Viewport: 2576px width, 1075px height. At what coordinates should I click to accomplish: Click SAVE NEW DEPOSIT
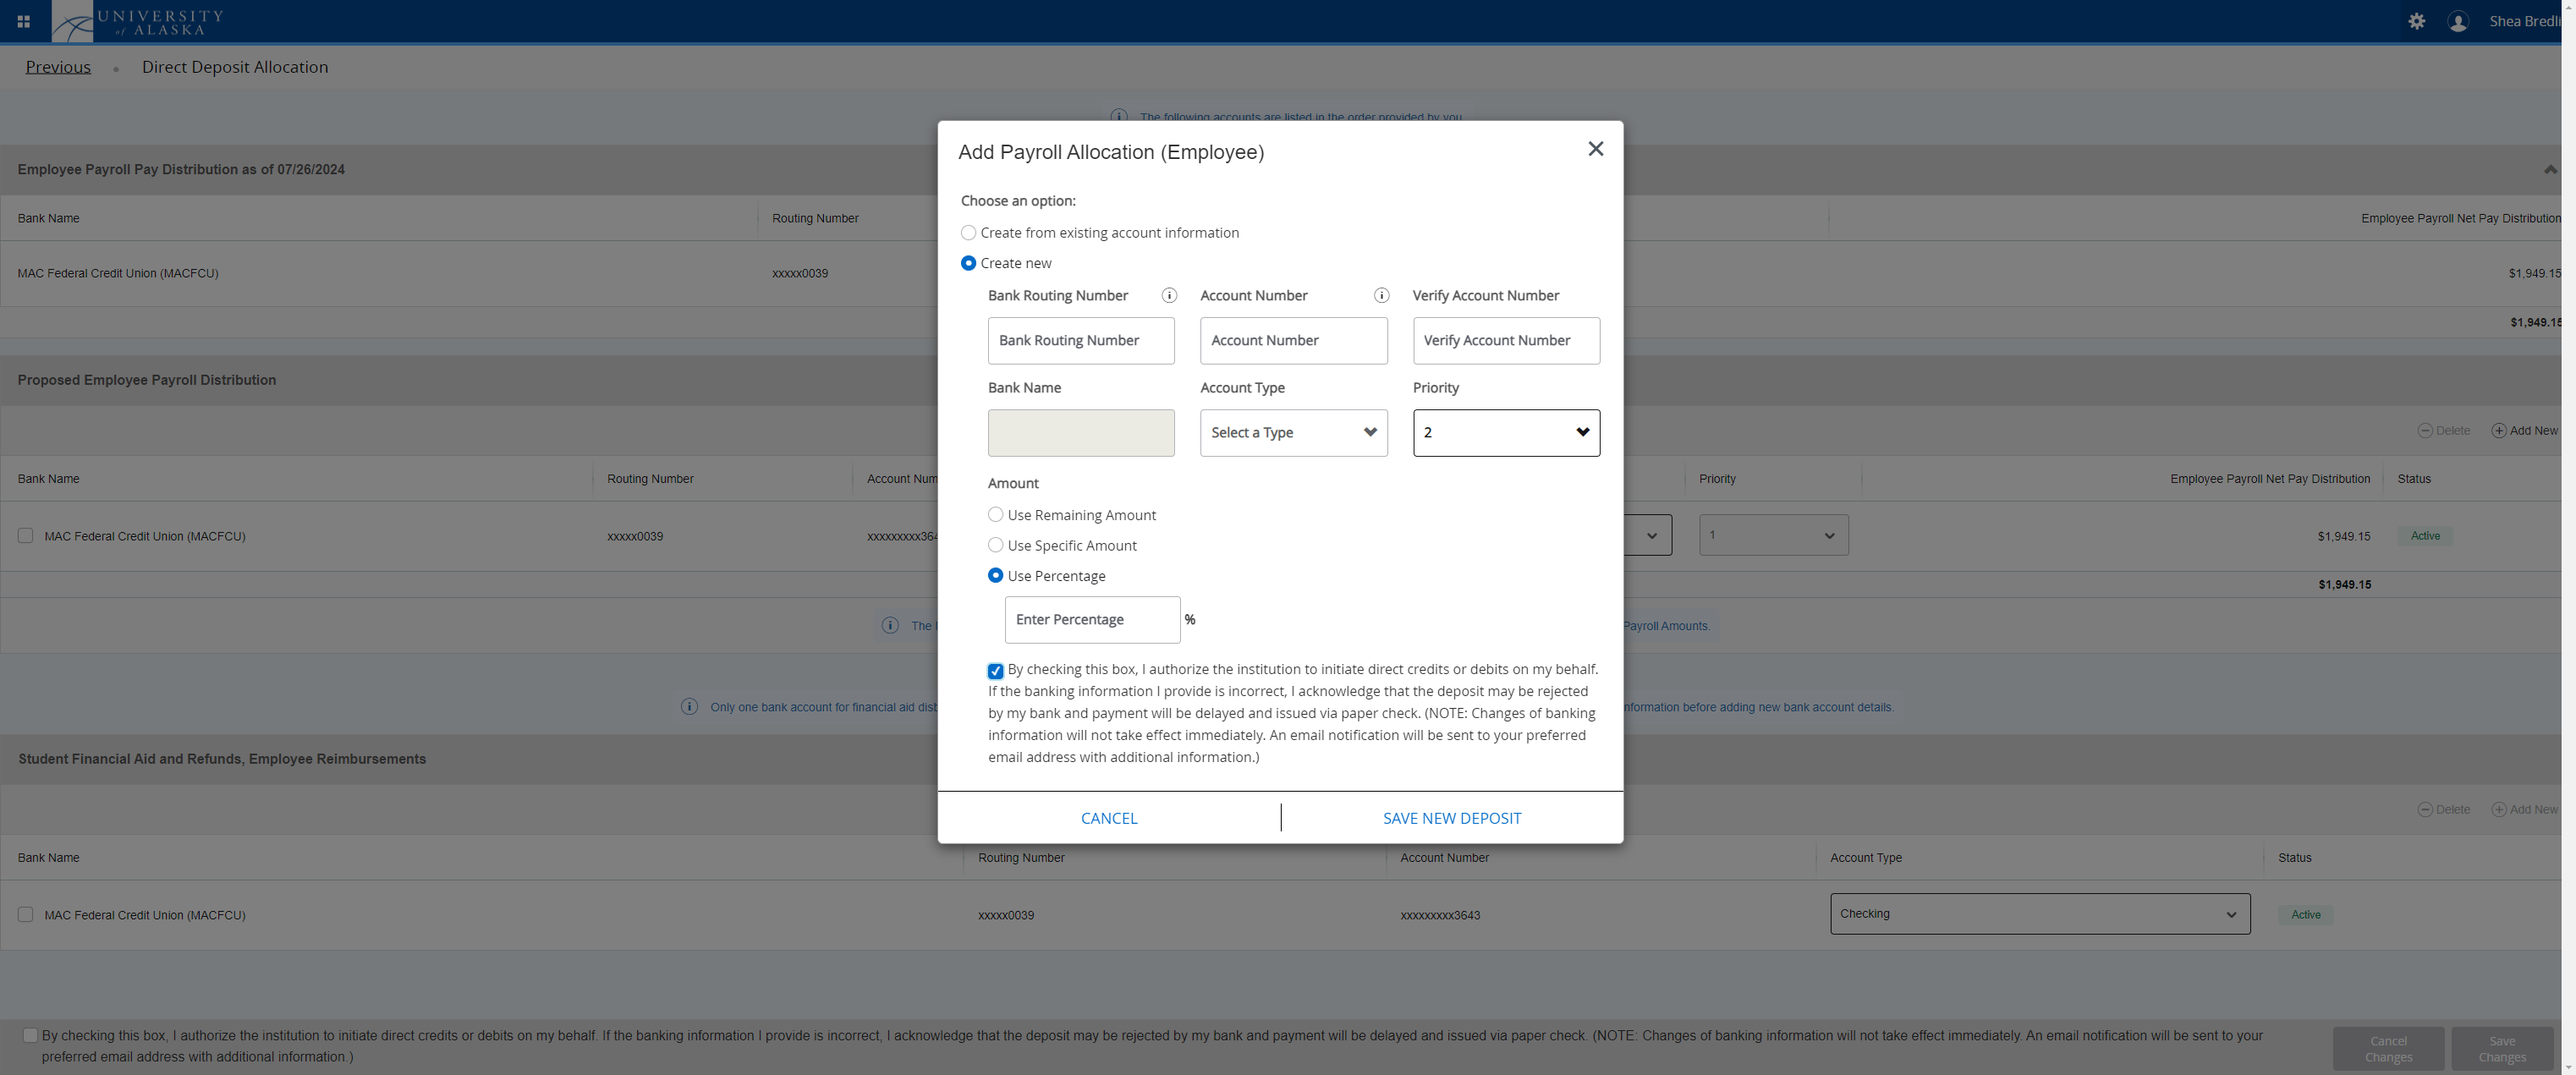[1452, 818]
